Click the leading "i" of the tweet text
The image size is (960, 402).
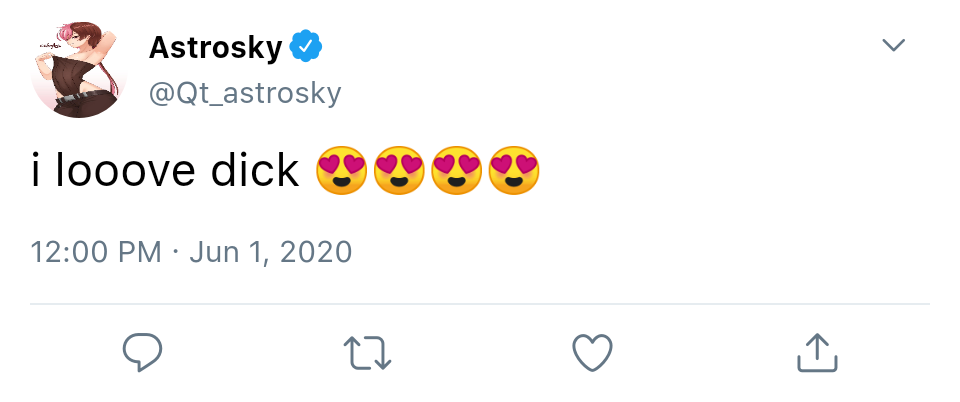(36, 172)
